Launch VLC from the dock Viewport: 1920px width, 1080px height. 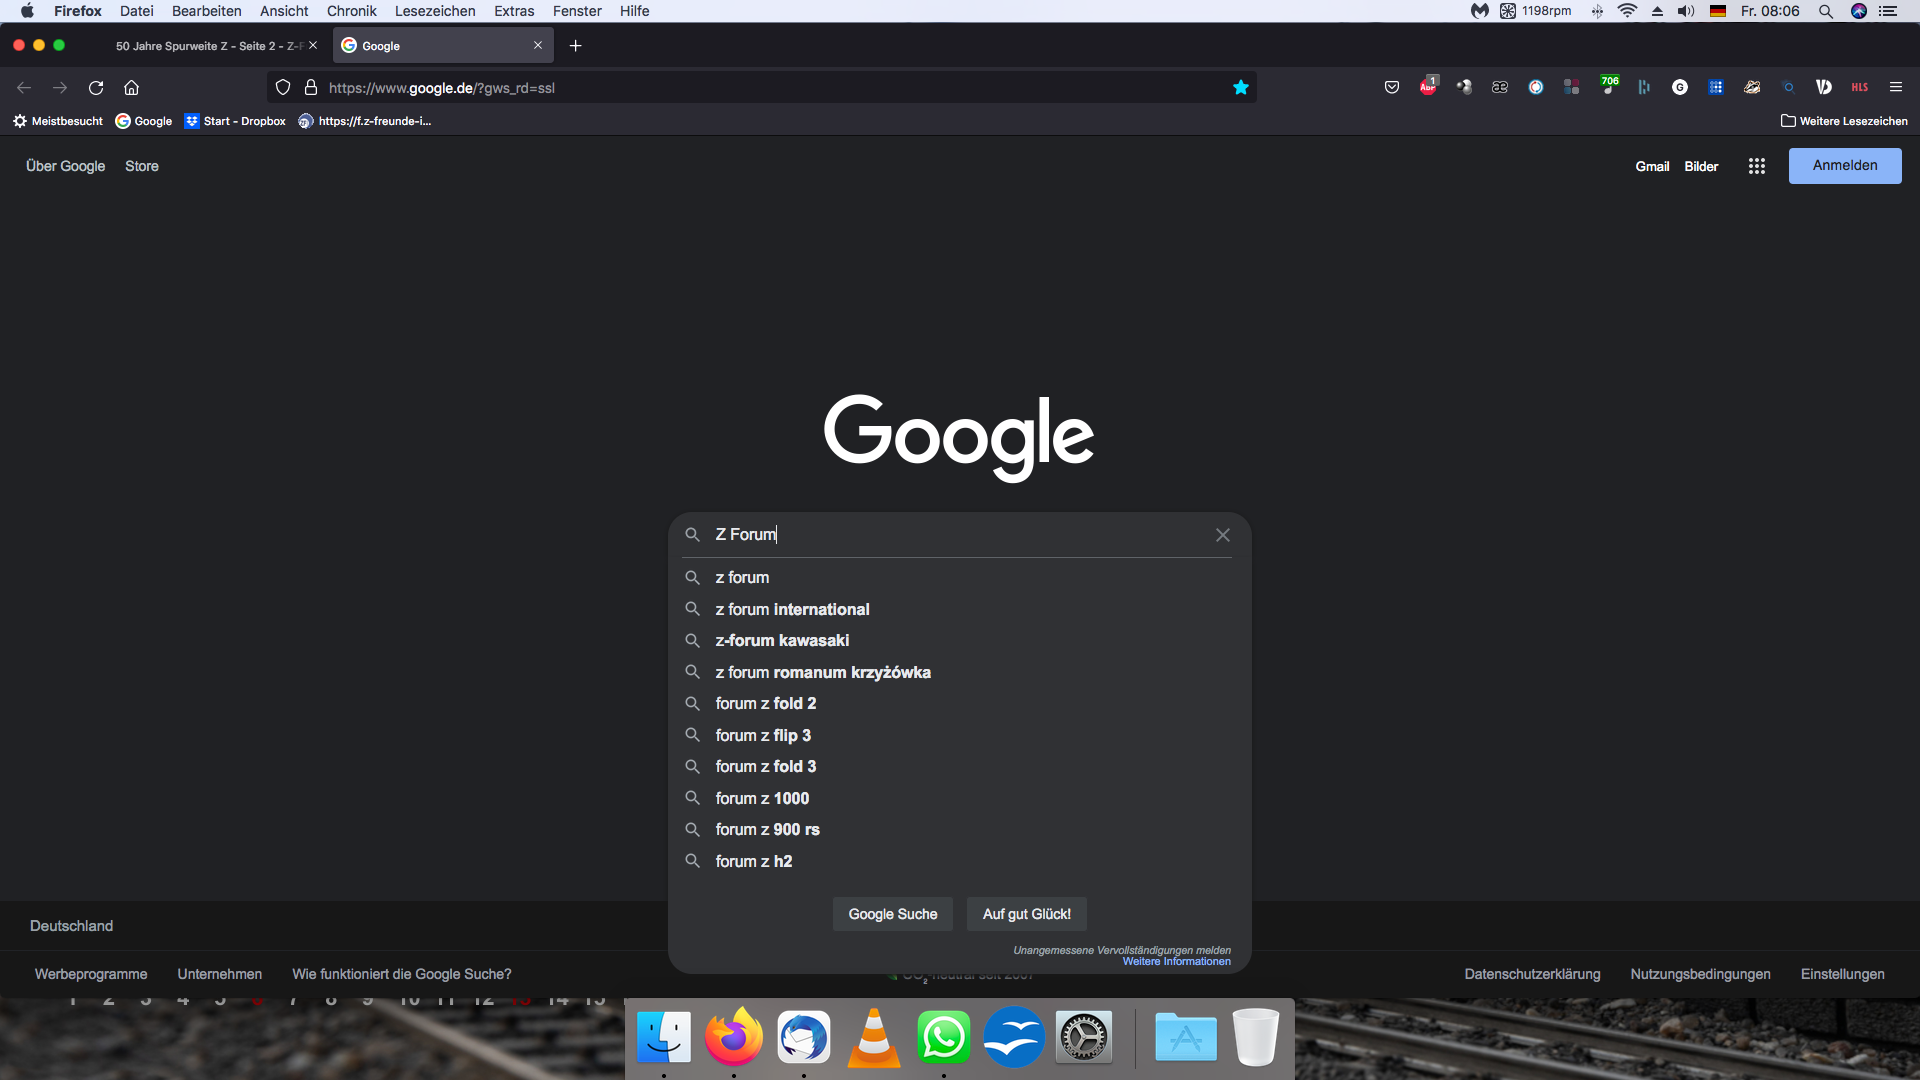point(873,1038)
